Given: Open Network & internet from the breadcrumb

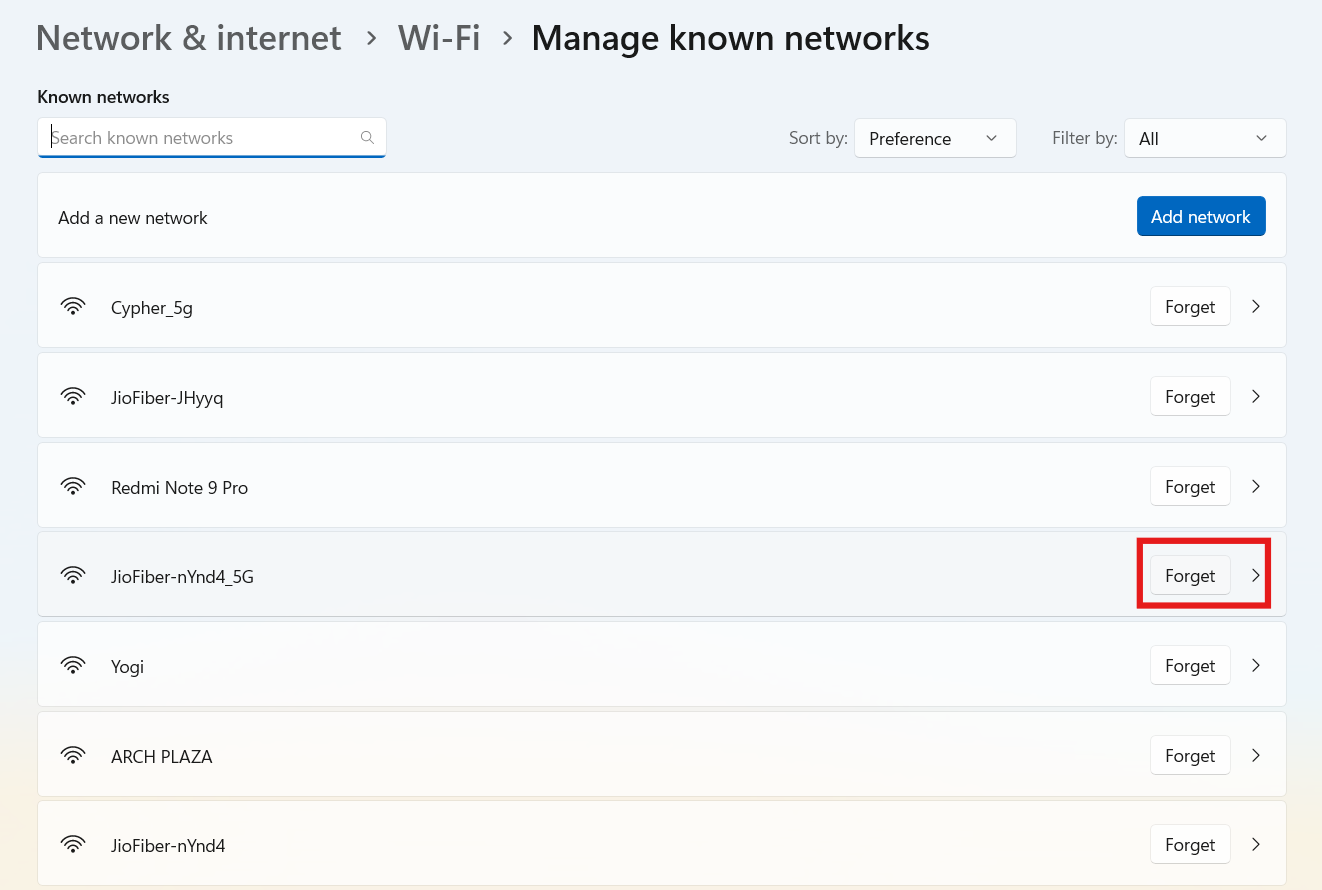Looking at the screenshot, I should (188, 37).
